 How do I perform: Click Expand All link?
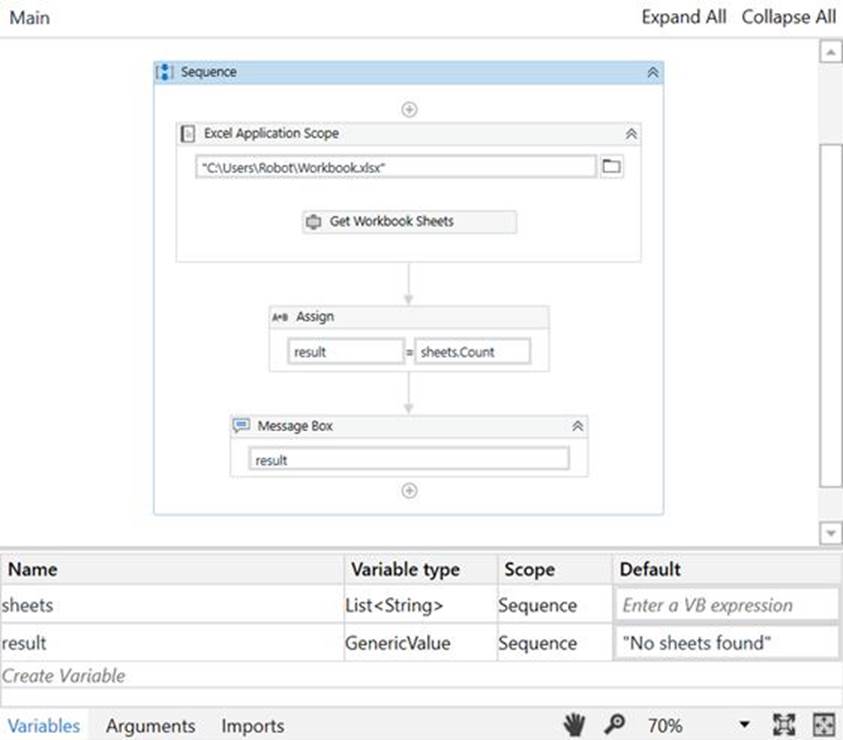[x=684, y=17]
